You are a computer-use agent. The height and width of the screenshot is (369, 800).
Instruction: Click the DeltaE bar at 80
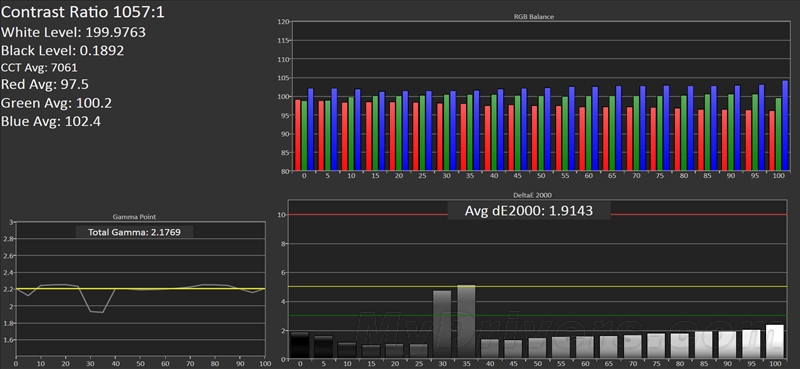(x=680, y=346)
